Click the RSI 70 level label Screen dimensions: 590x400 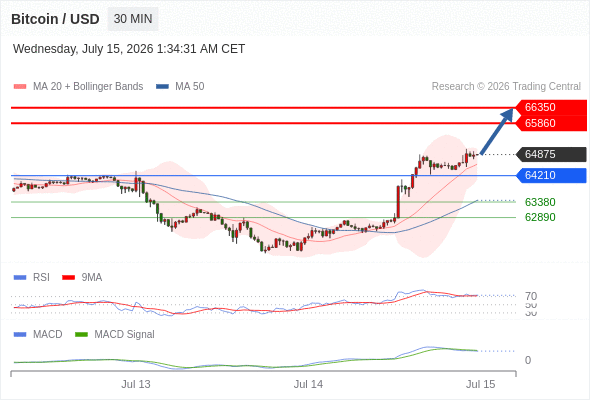coord(531,296)
